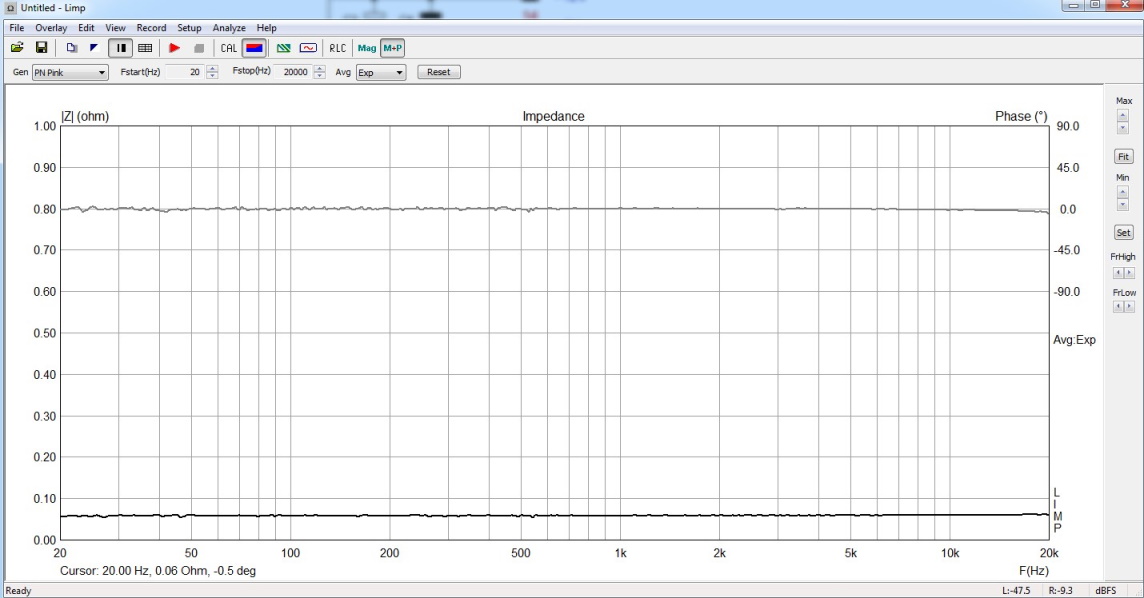The height and width of the screenshot is (598, 1144).
Task: Click the red waveform measurement setup icon
Action: coord(309,48)
